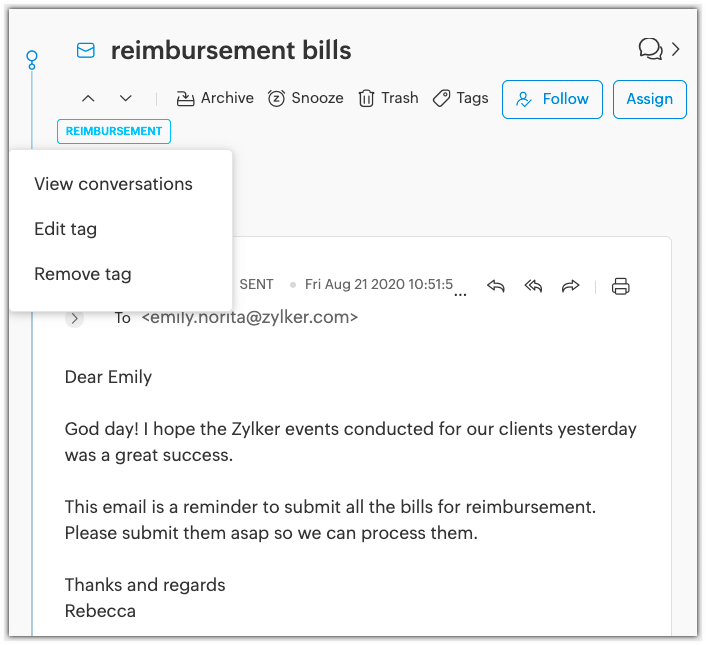Select Remove tag menu entry
Screen dimensions: 706x645
click(x=82, y=274)
